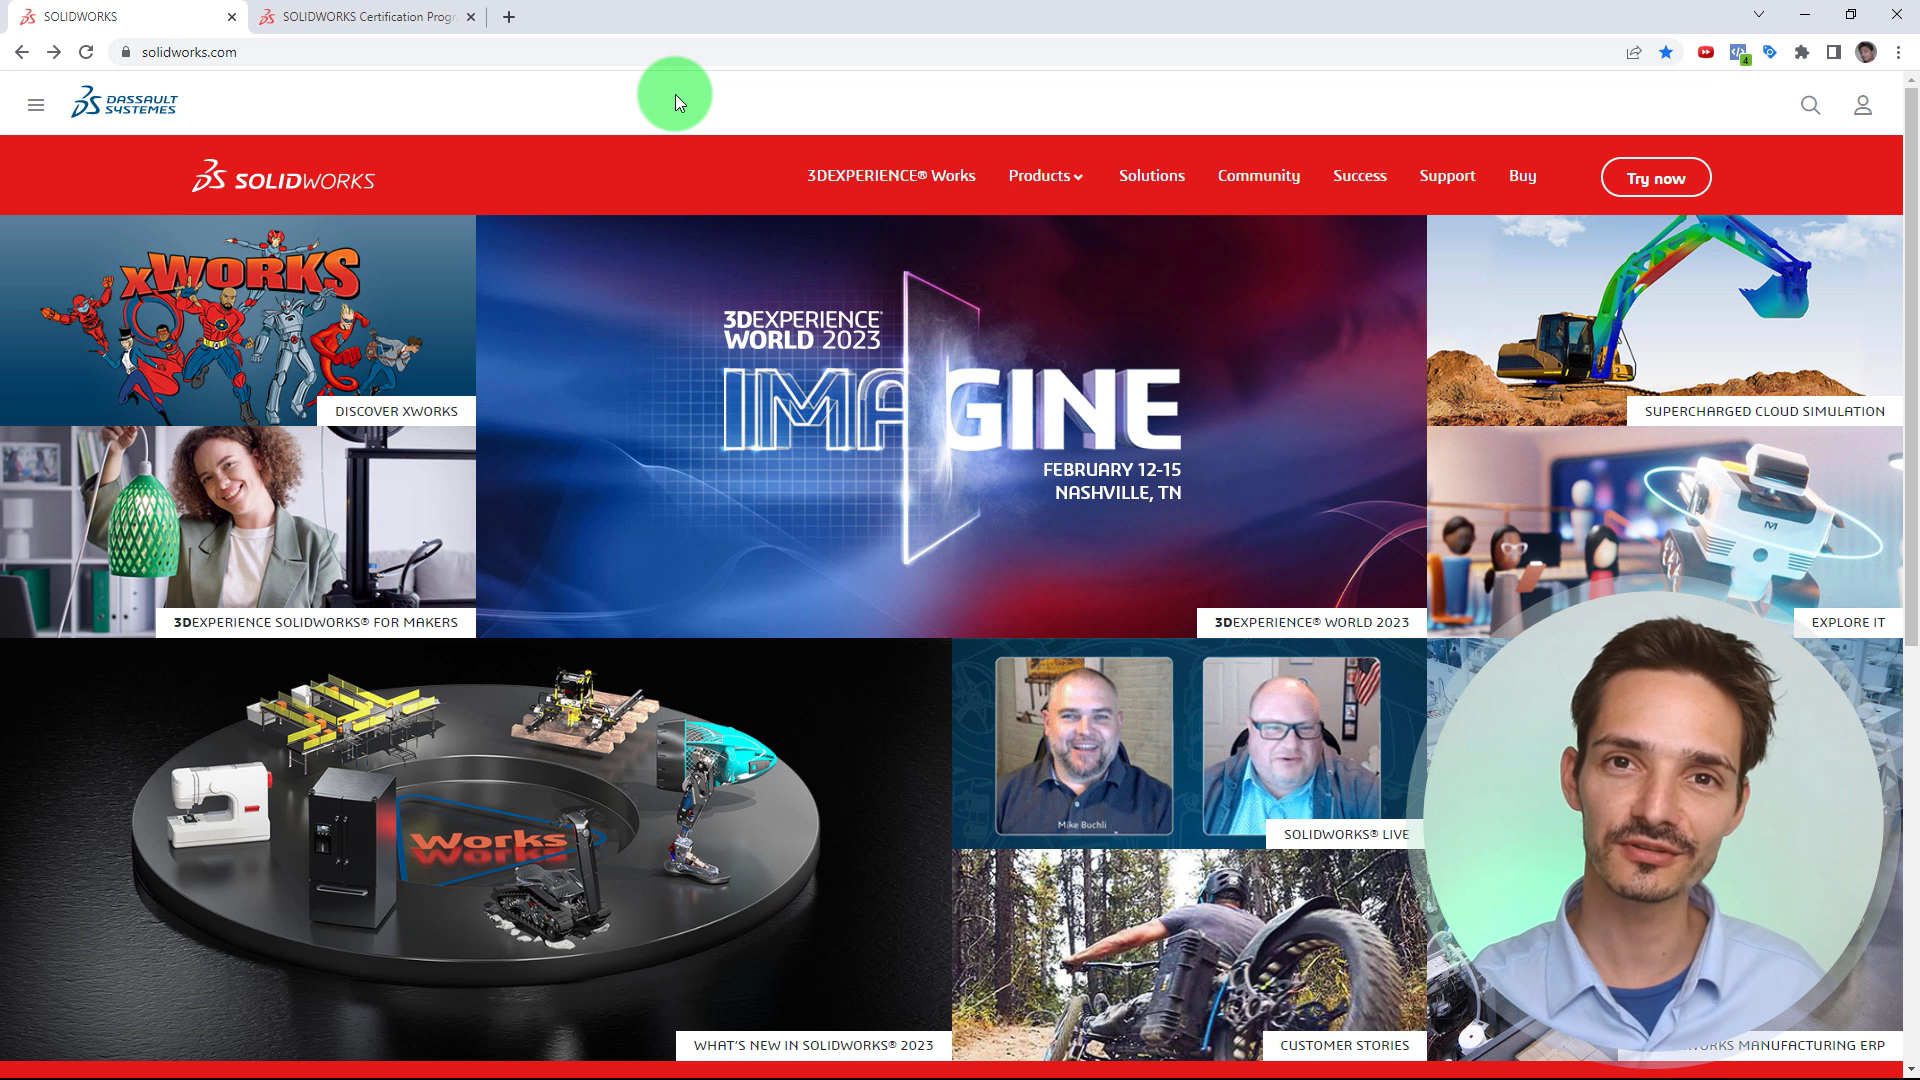Open a new tab with plus button

[x=509, y=17]
